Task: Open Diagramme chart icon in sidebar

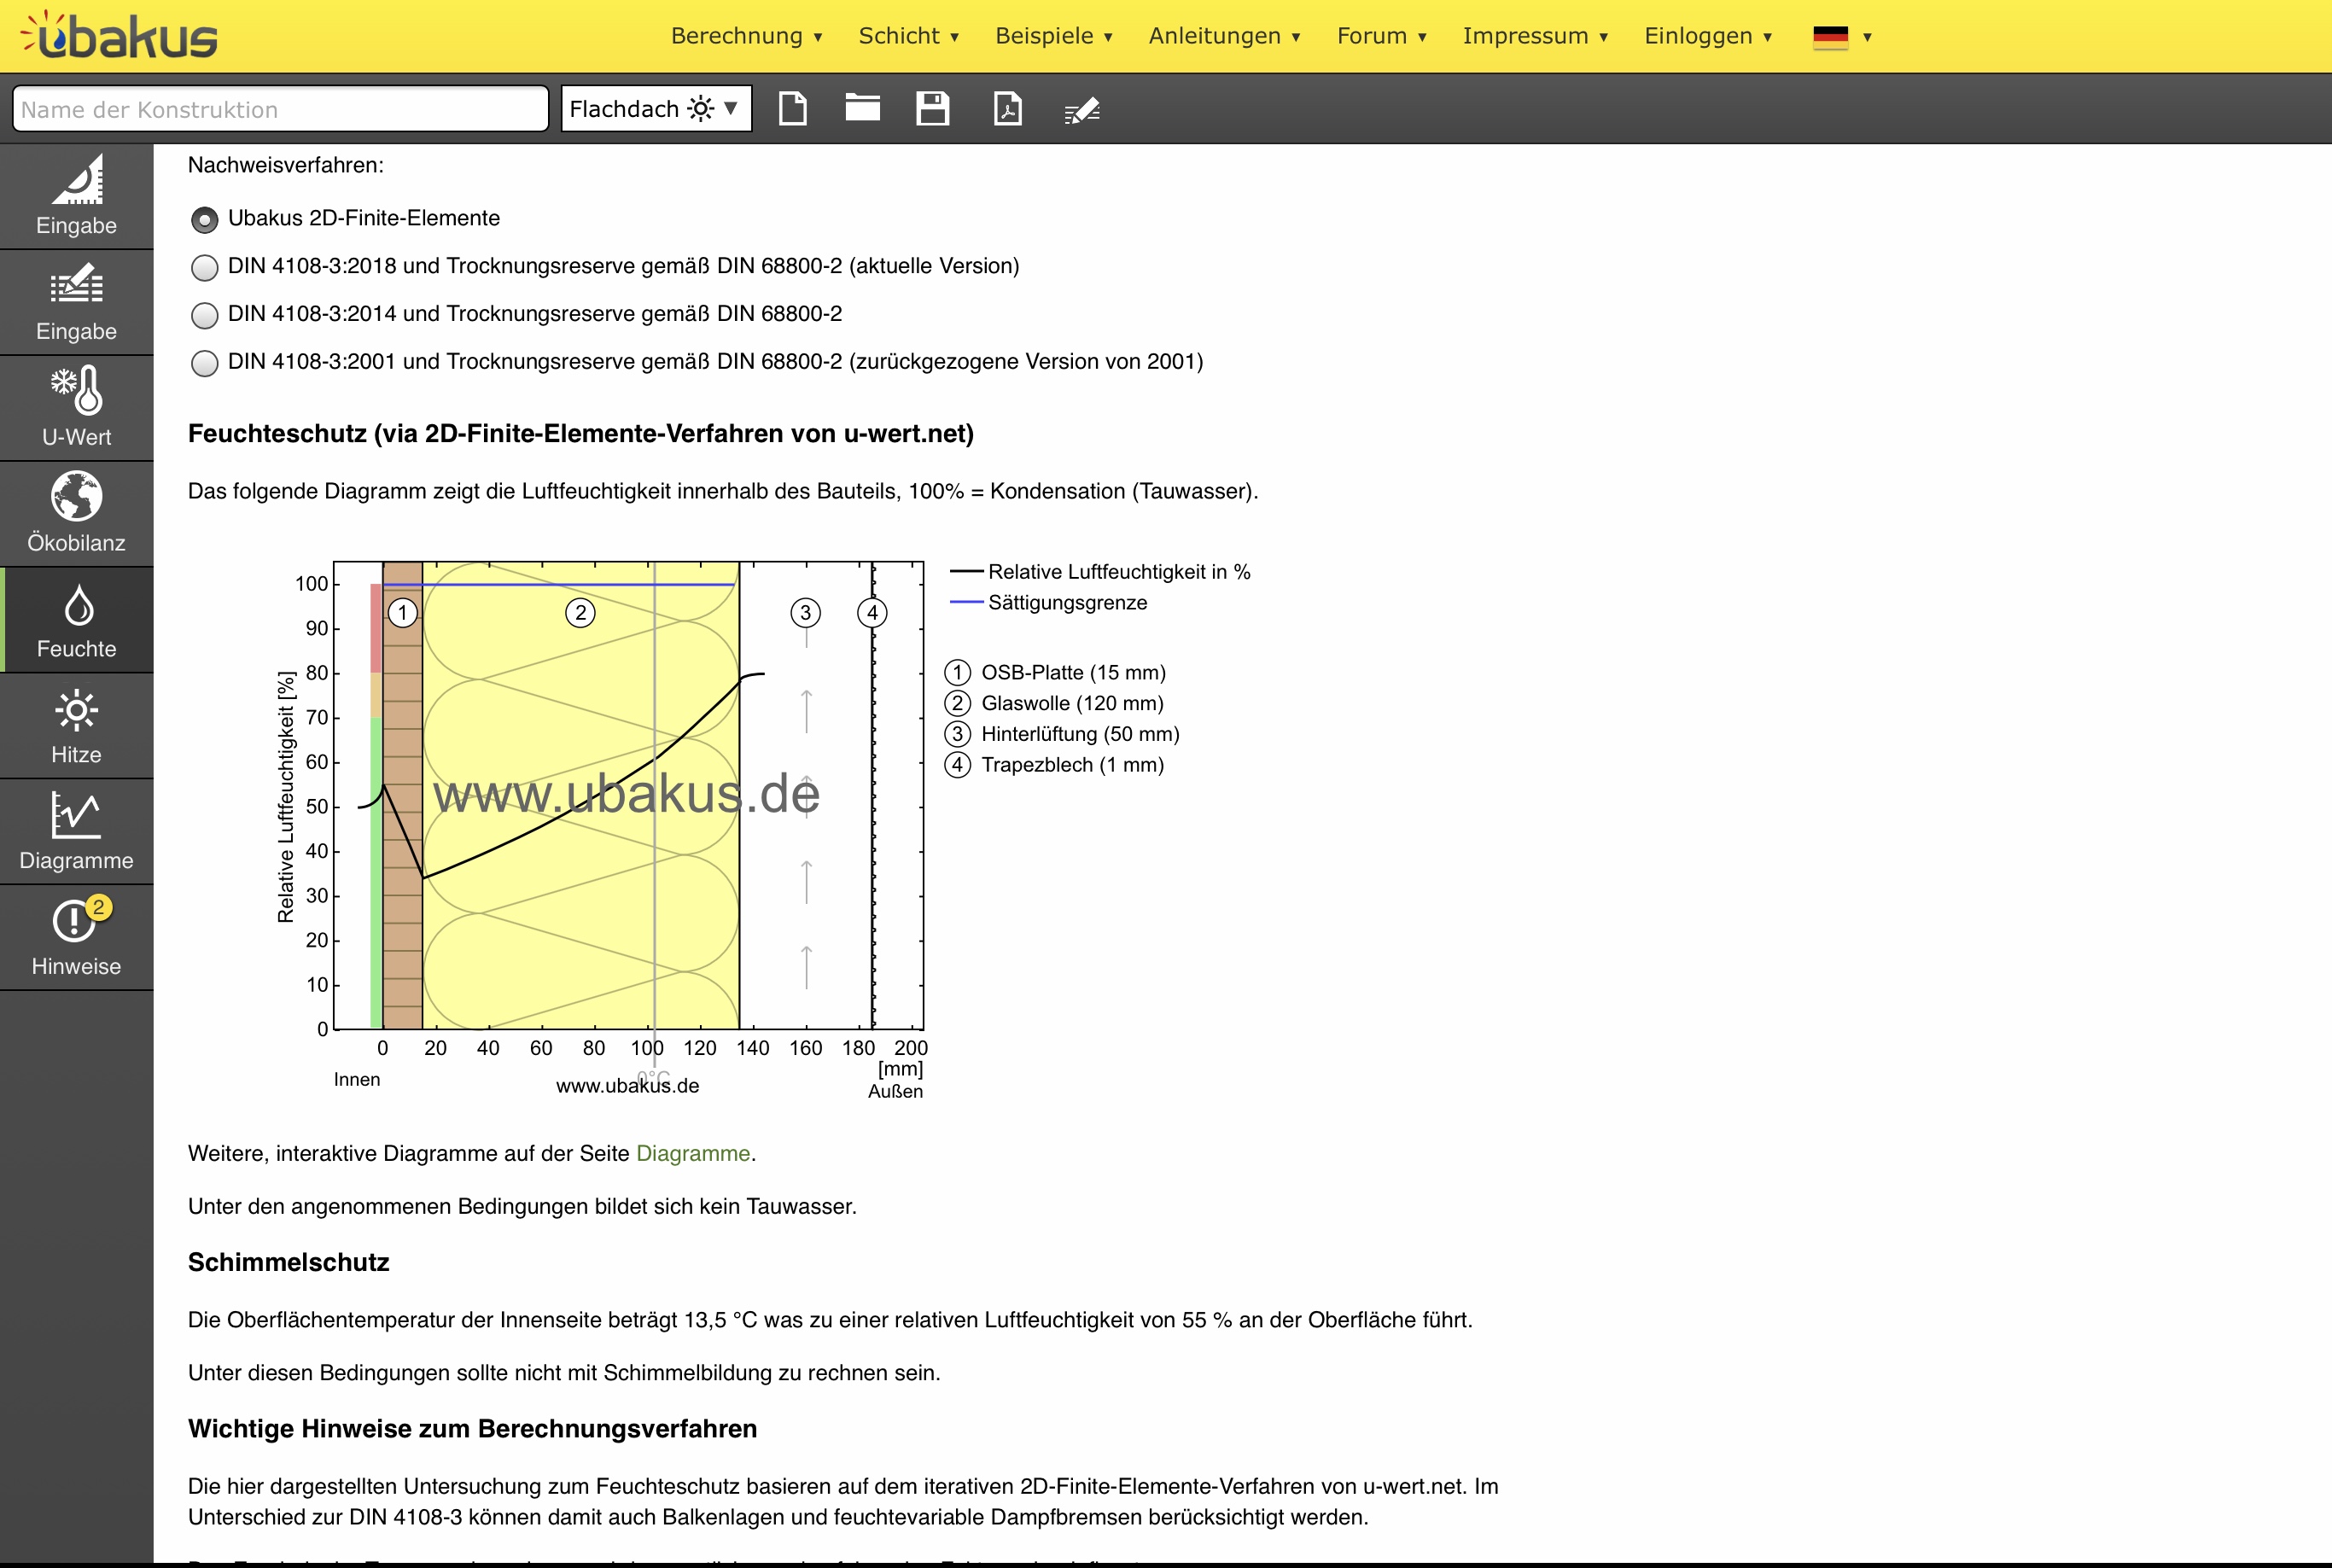Action: click(76, 831)
